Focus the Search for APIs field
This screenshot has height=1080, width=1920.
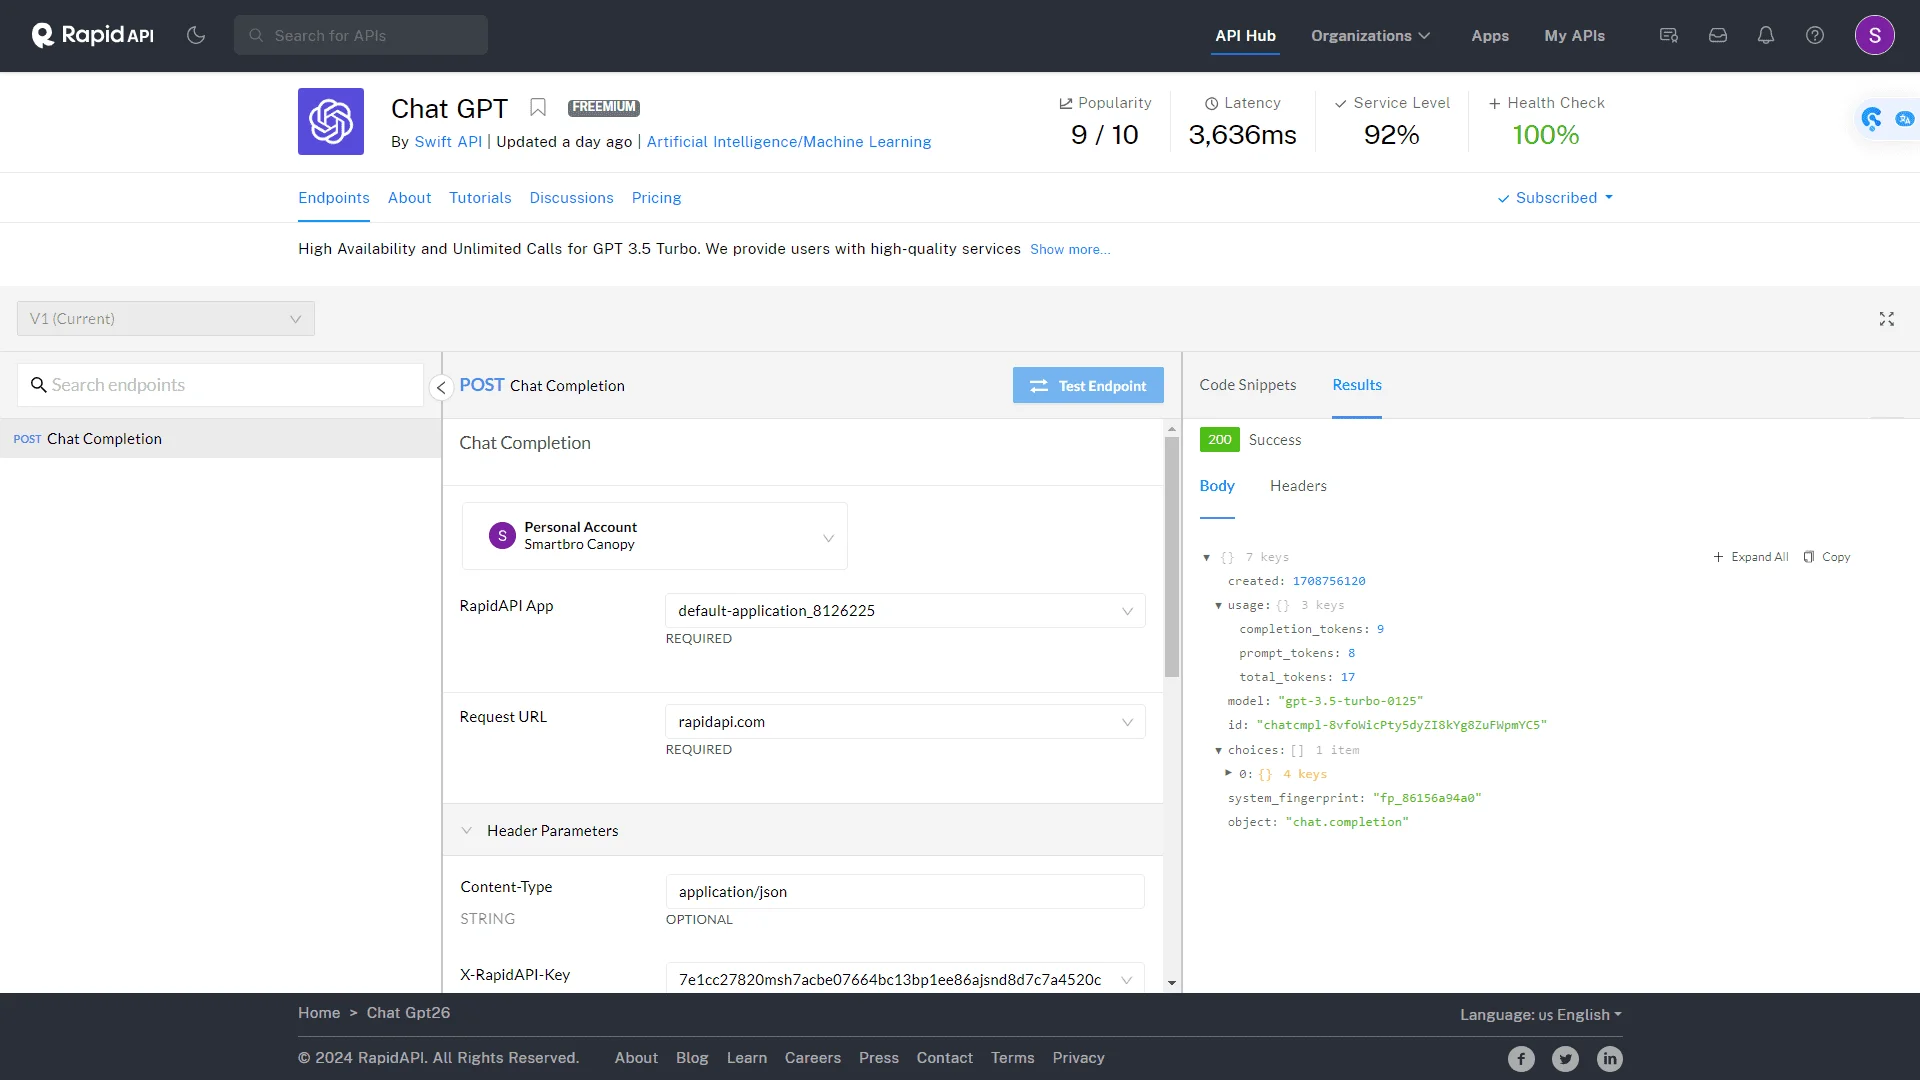pos(361,35)
